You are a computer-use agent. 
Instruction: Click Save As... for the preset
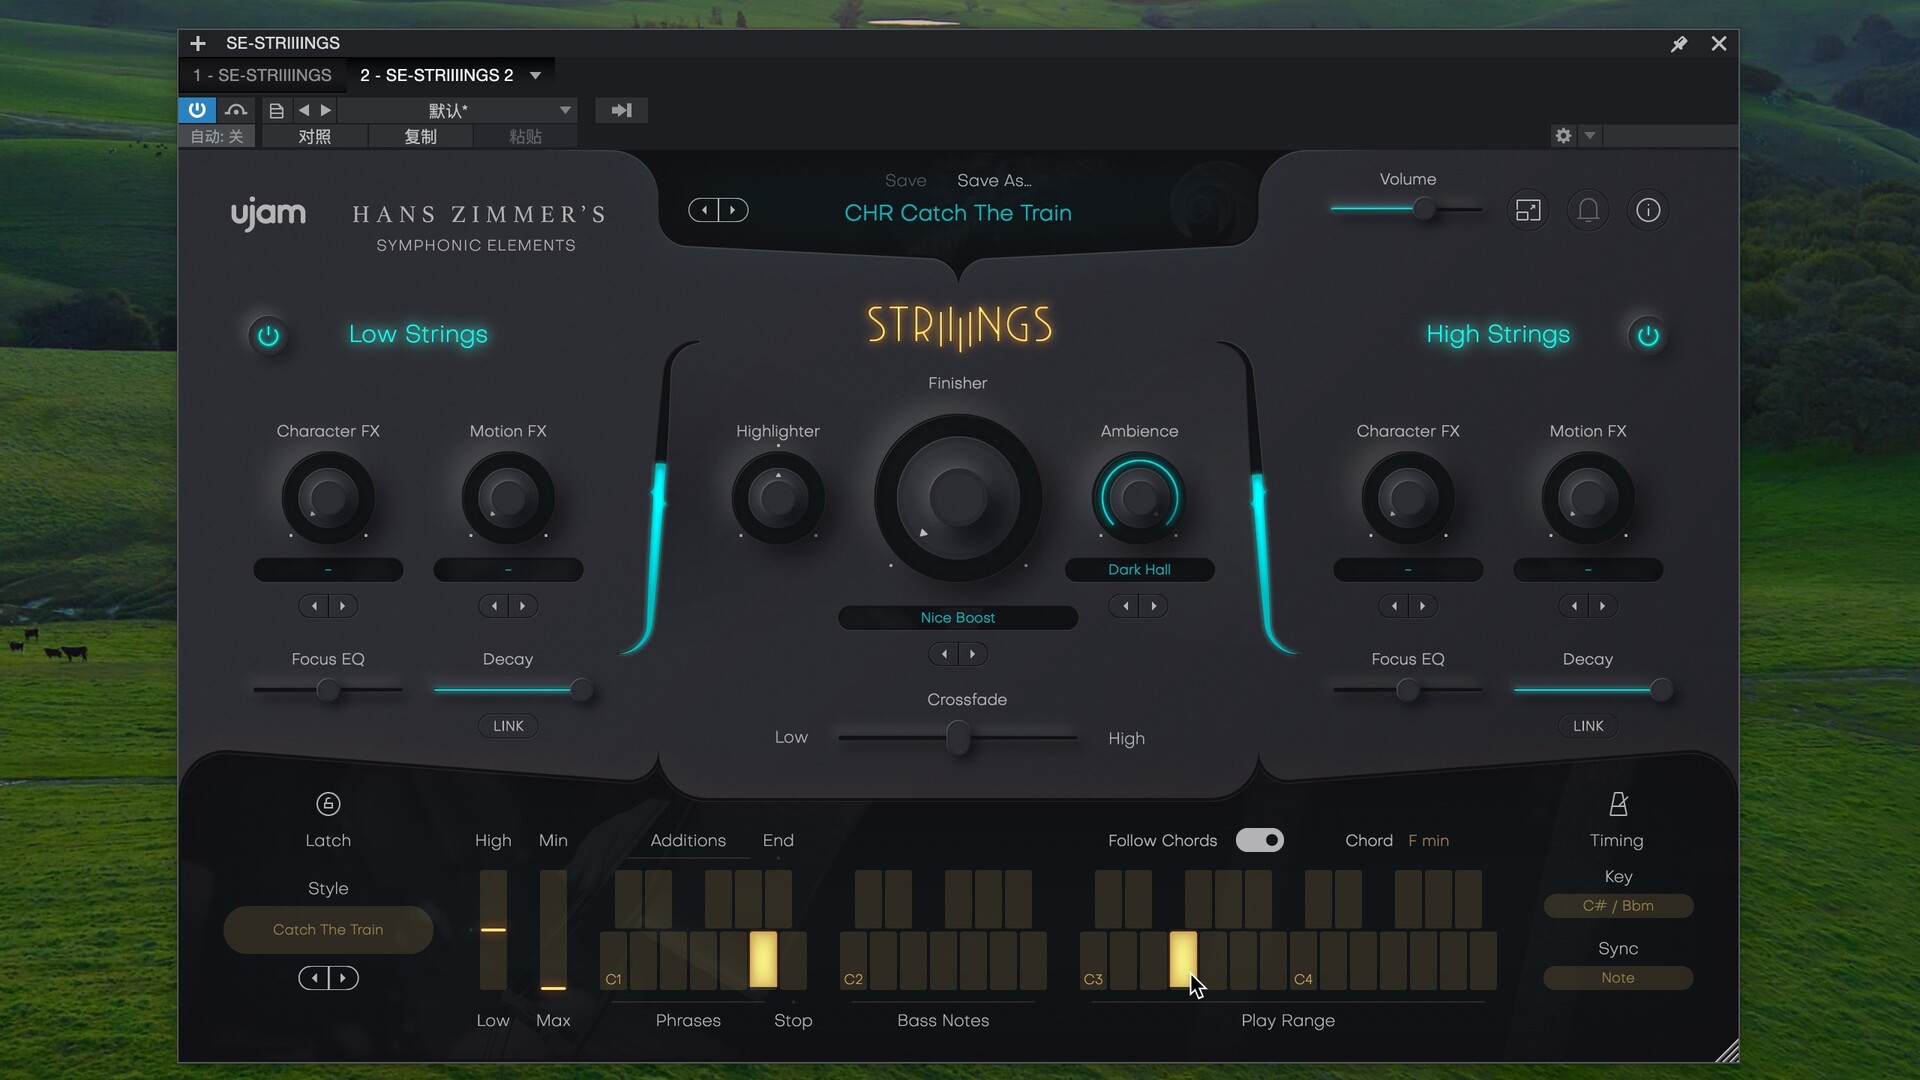pyautogui.click(x=994, y=181)
